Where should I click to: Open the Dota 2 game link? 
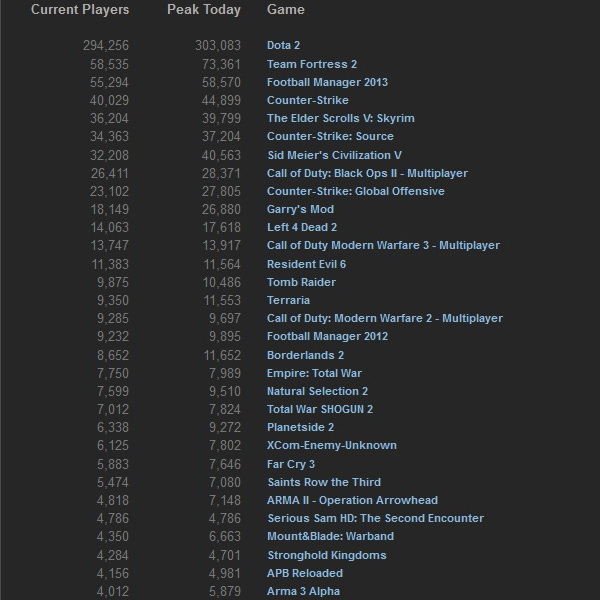(x=283, y=45)
